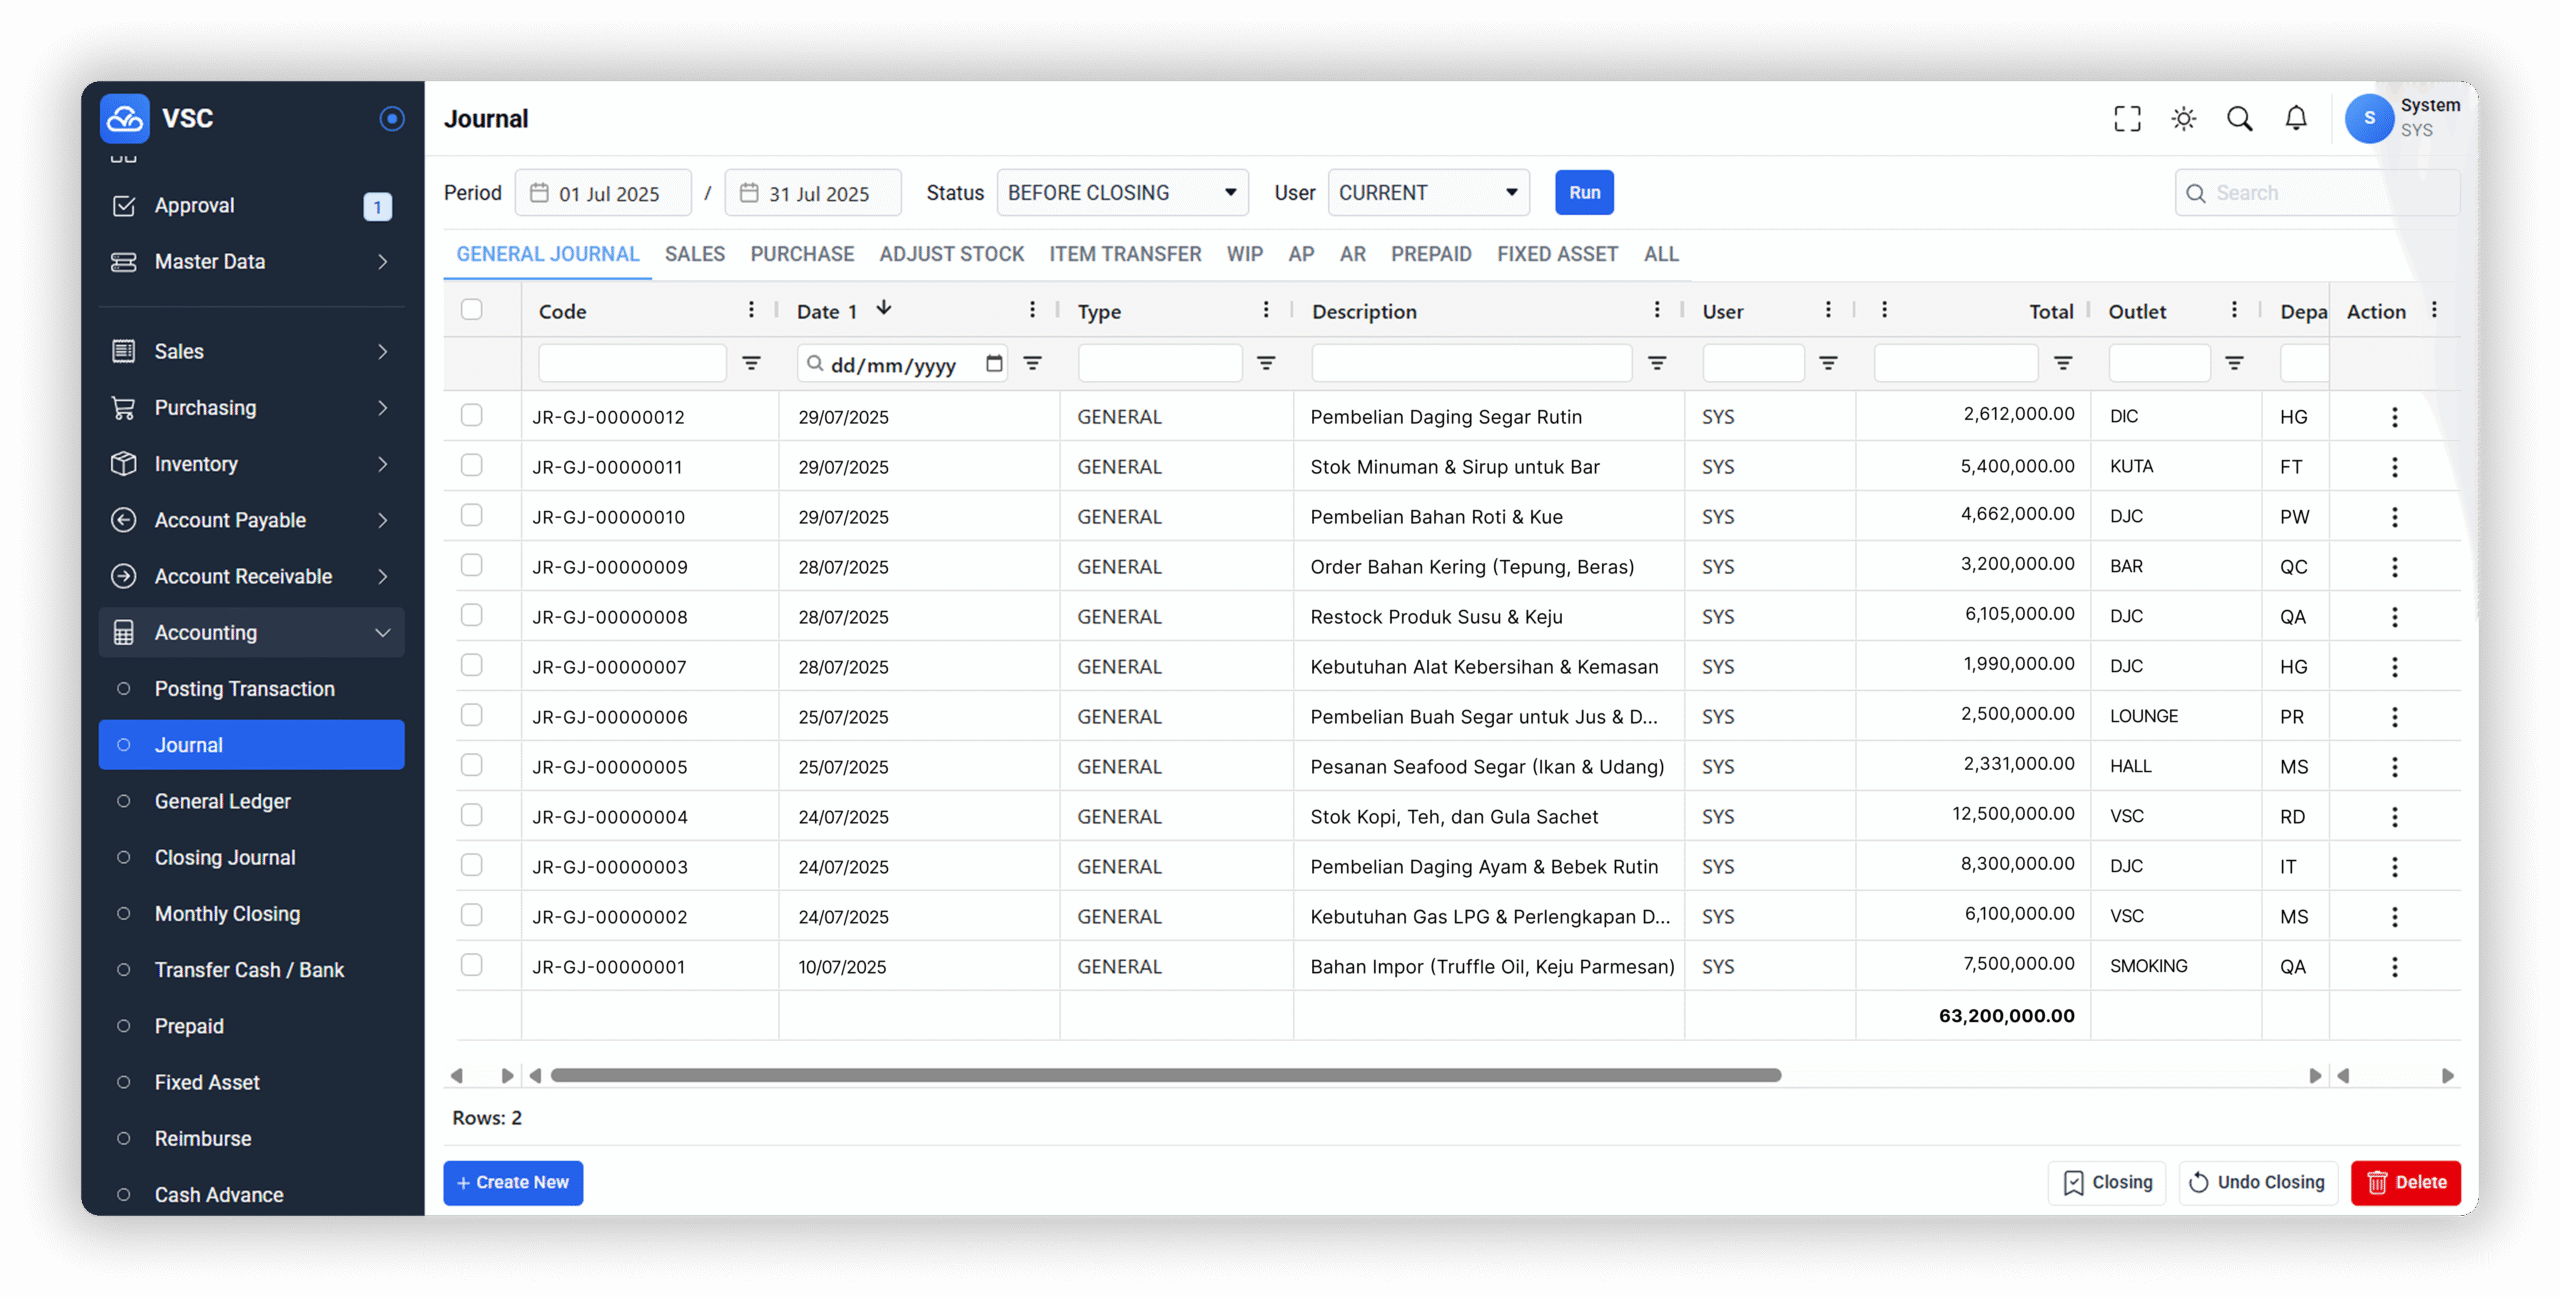Open notifications bell icon

pyautogui.click(x=2296, y=118)
